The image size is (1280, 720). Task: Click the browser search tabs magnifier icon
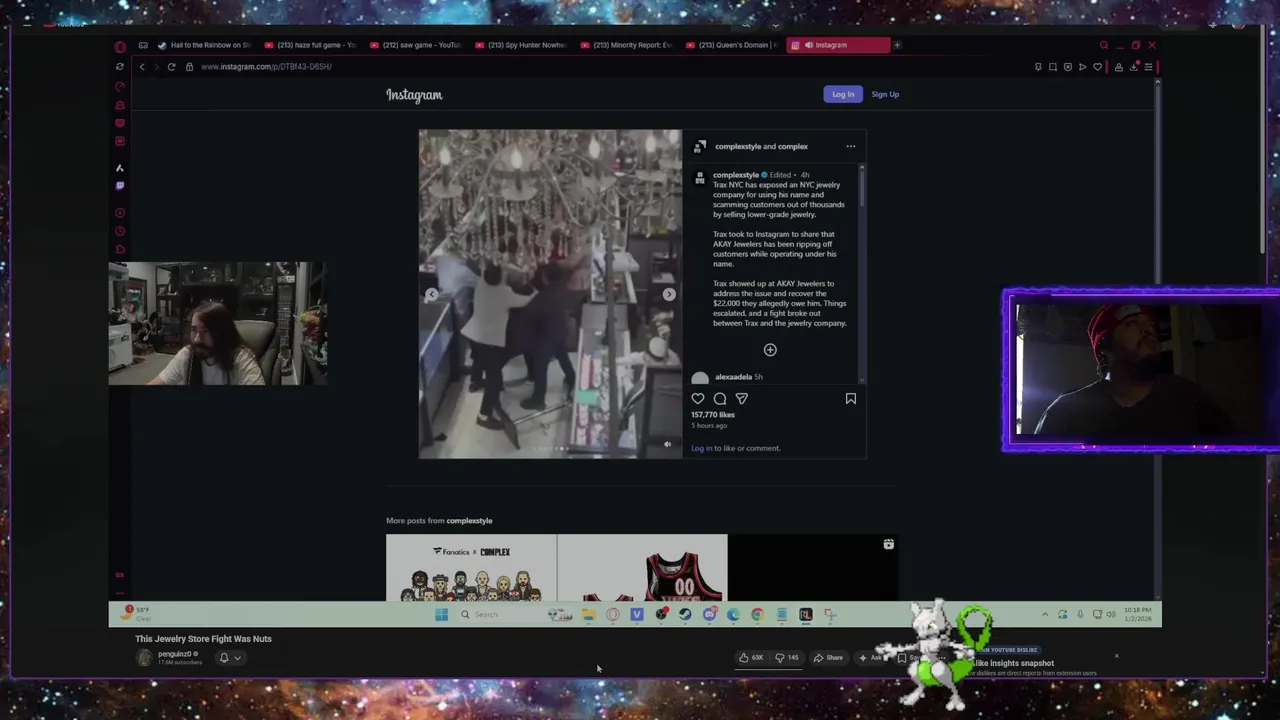click(1104, 45)
